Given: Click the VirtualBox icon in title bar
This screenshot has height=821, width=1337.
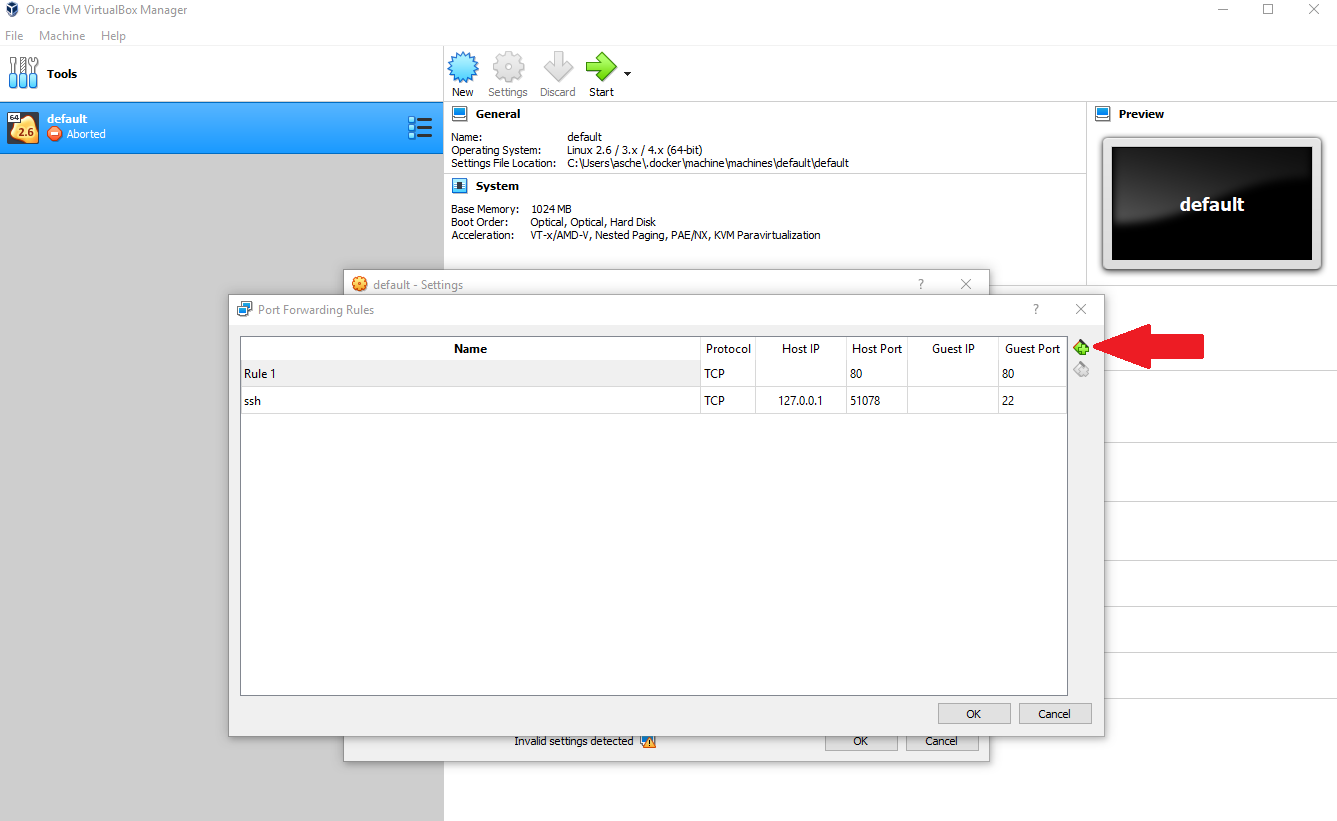Looking at the screenshot, I should (12, 10).
